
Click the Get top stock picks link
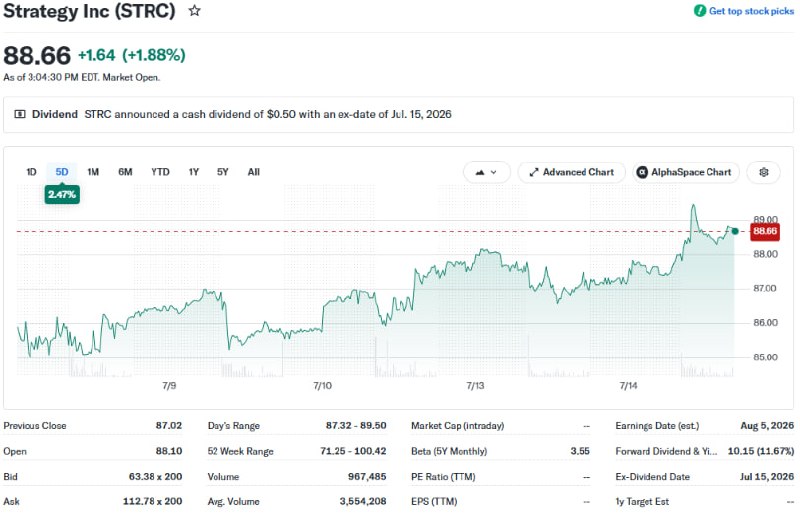[x=751, y=11]
